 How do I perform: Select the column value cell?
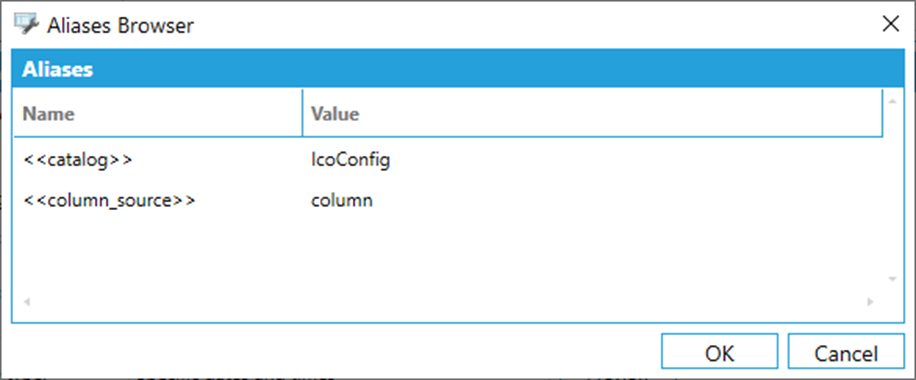click(x=342, y=201)
